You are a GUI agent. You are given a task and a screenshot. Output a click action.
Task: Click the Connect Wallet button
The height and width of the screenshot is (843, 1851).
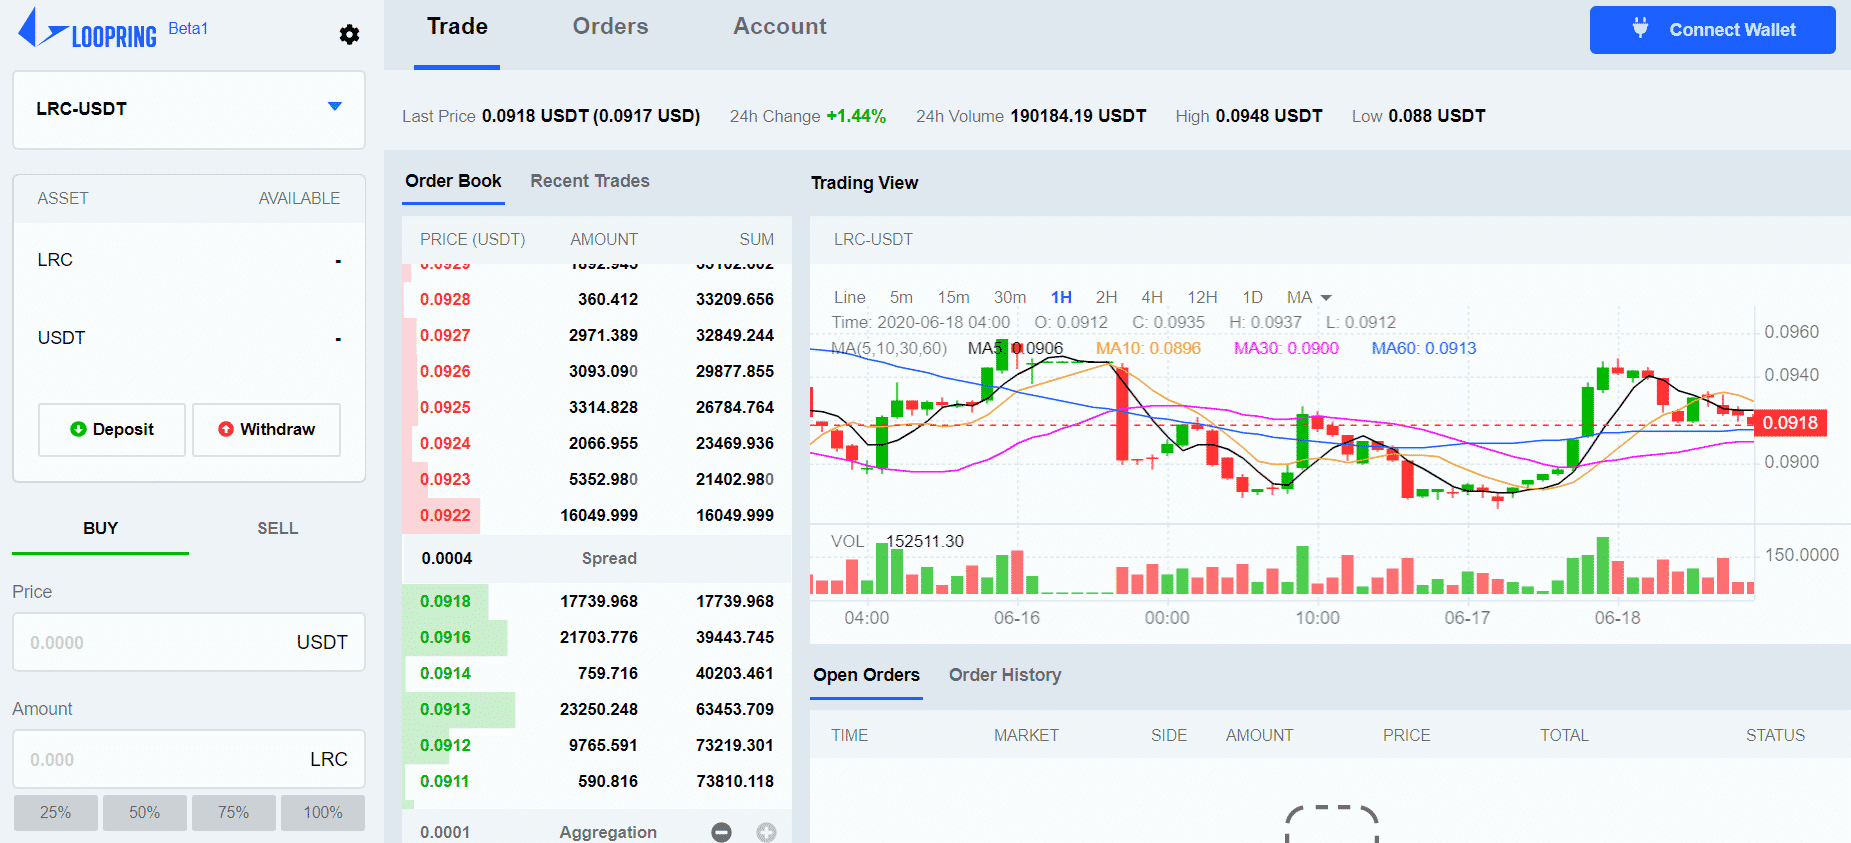pos(1712,30)
